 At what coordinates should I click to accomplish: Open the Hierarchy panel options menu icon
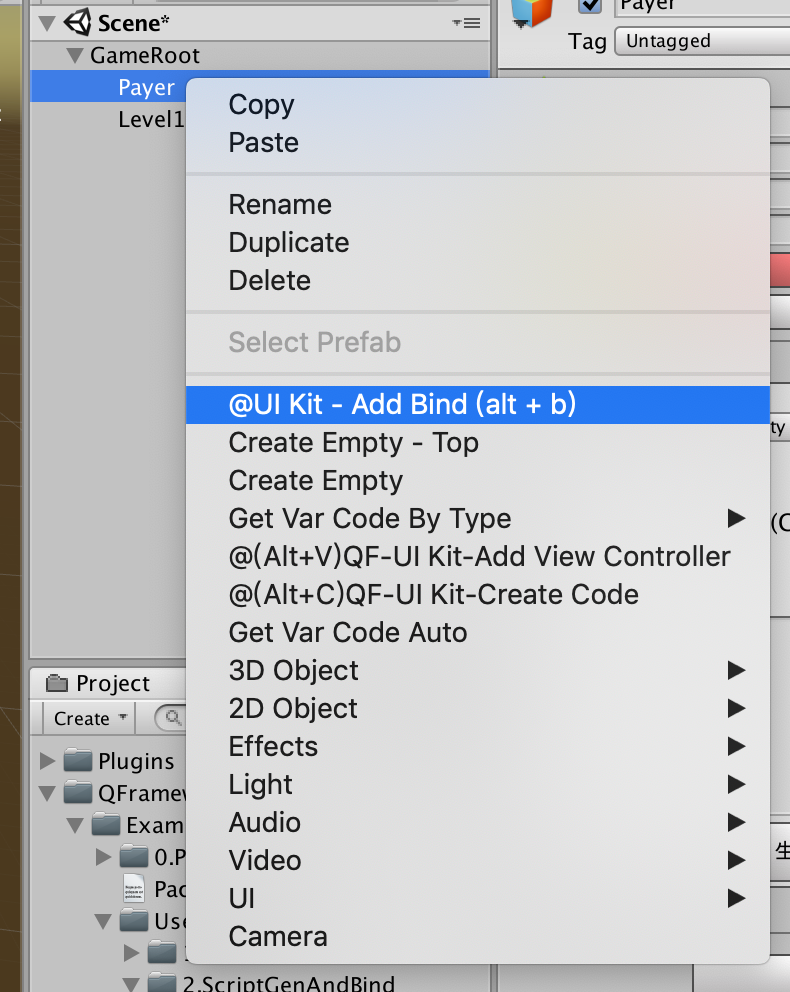click(467, 23)
